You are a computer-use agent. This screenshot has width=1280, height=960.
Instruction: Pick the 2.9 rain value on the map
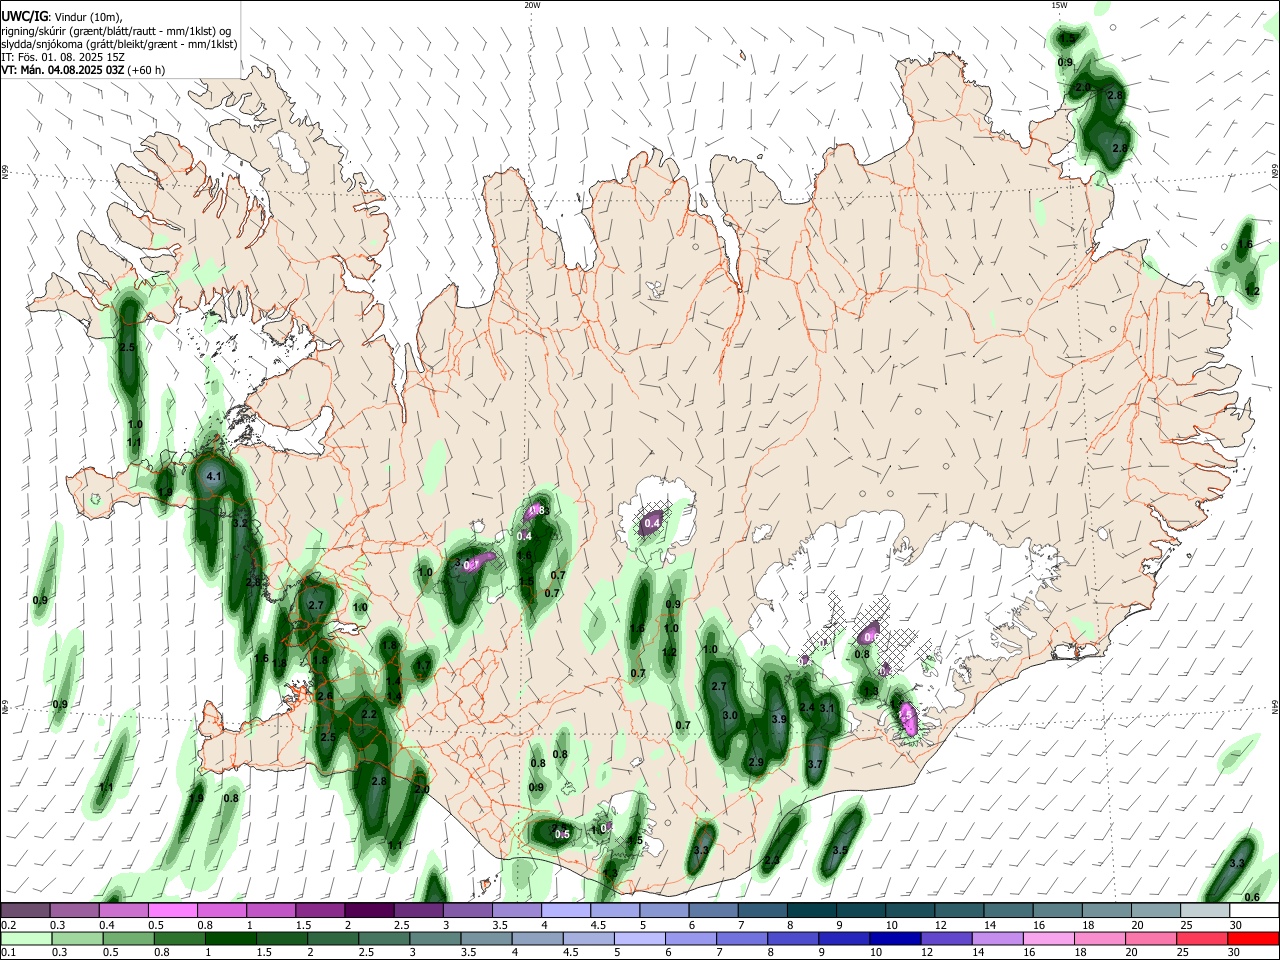(756, 762)
